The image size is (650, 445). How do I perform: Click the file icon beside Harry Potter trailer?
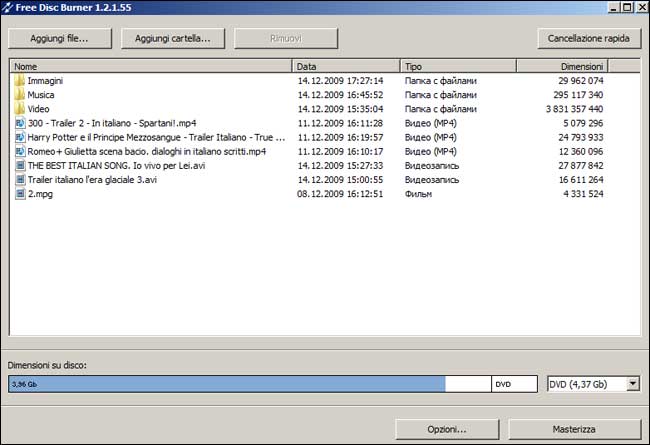20,137
